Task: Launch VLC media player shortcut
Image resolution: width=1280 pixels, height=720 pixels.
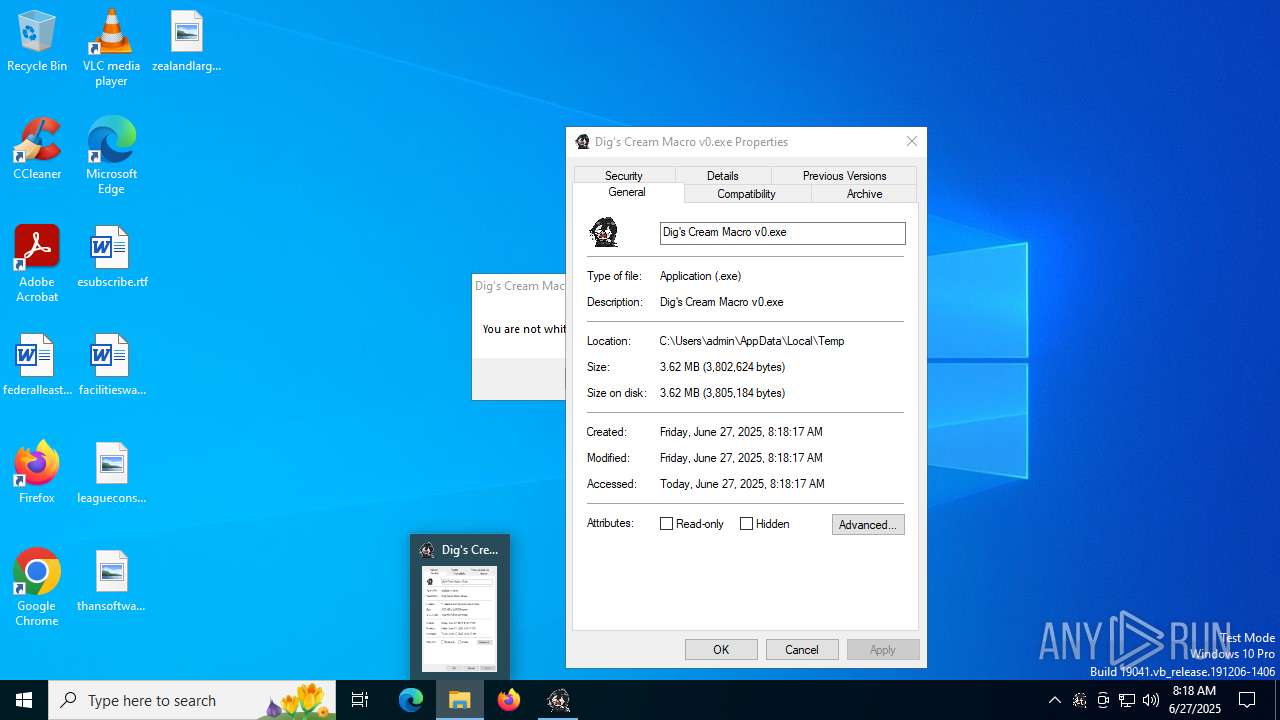Action: pos(111,47)
